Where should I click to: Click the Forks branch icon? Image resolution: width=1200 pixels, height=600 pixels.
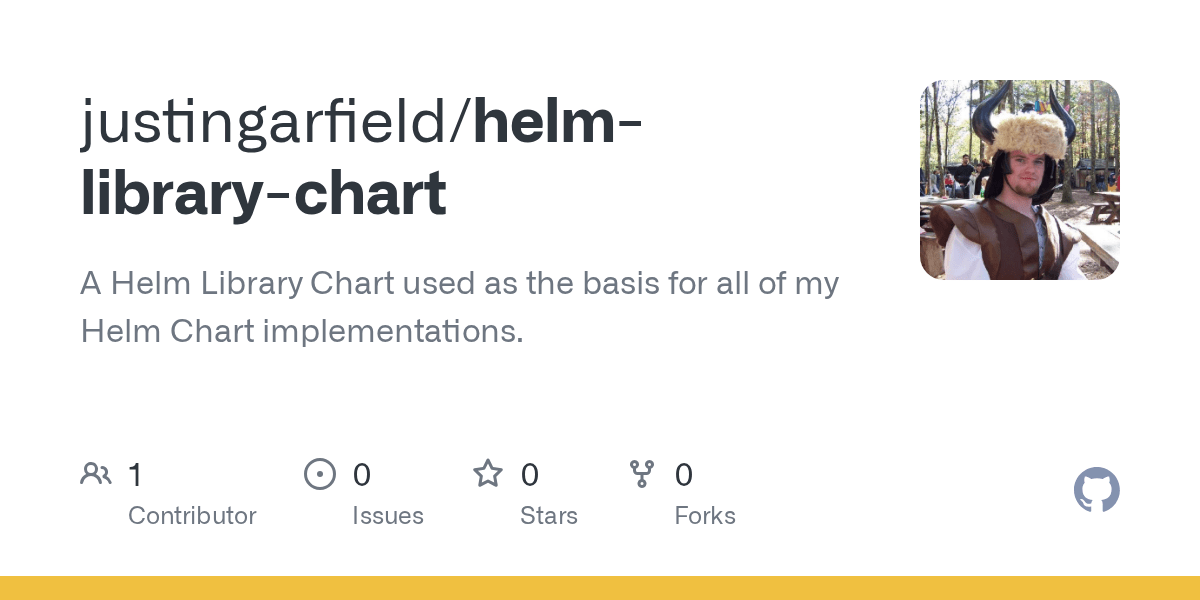(x=642, y=474)
